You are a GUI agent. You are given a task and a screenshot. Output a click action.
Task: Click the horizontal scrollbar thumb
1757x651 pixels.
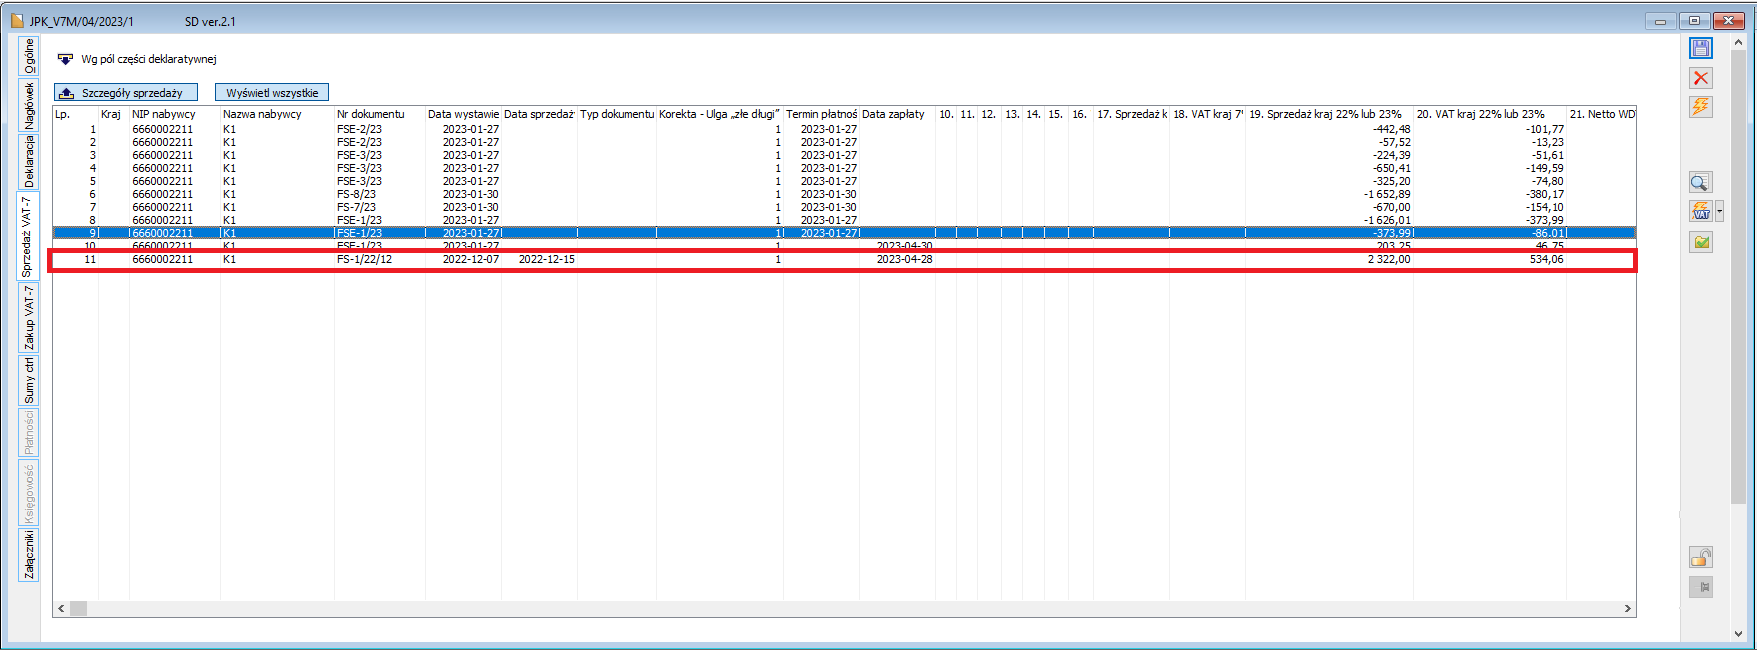point(78,608)
